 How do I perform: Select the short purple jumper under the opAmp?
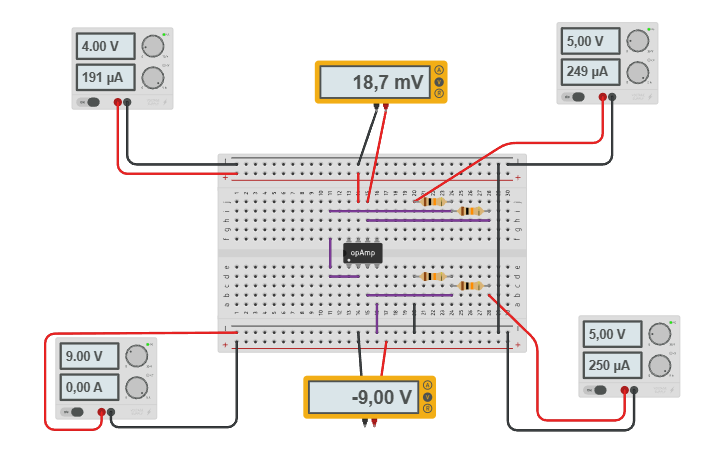point(344,276)
